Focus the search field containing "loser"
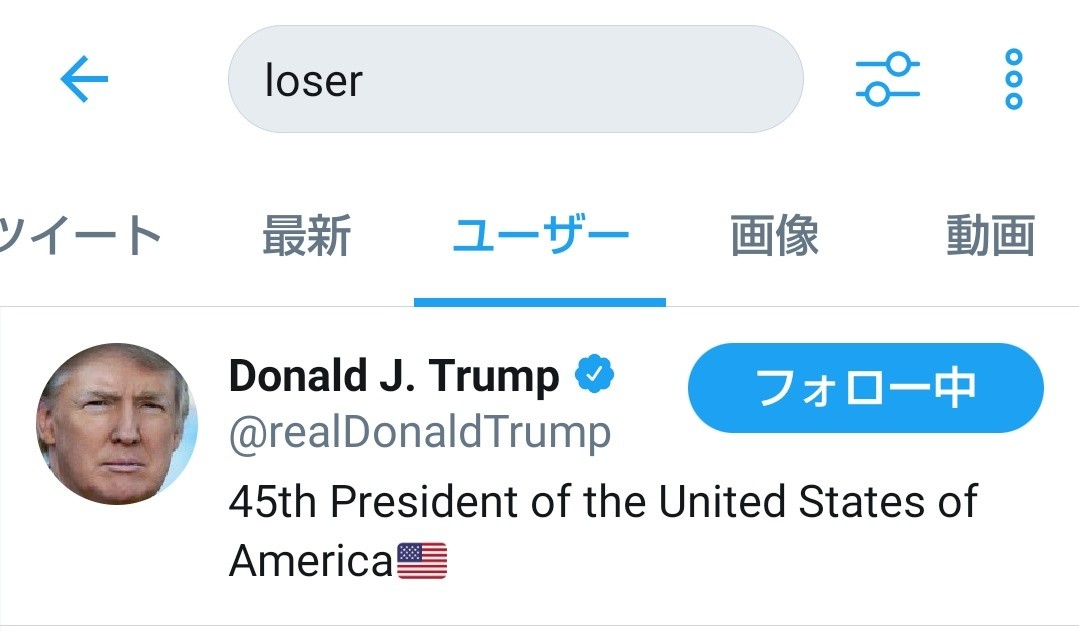Image resolution: width=1079 pixels, height=631 pixels. (x=560, y=80)
